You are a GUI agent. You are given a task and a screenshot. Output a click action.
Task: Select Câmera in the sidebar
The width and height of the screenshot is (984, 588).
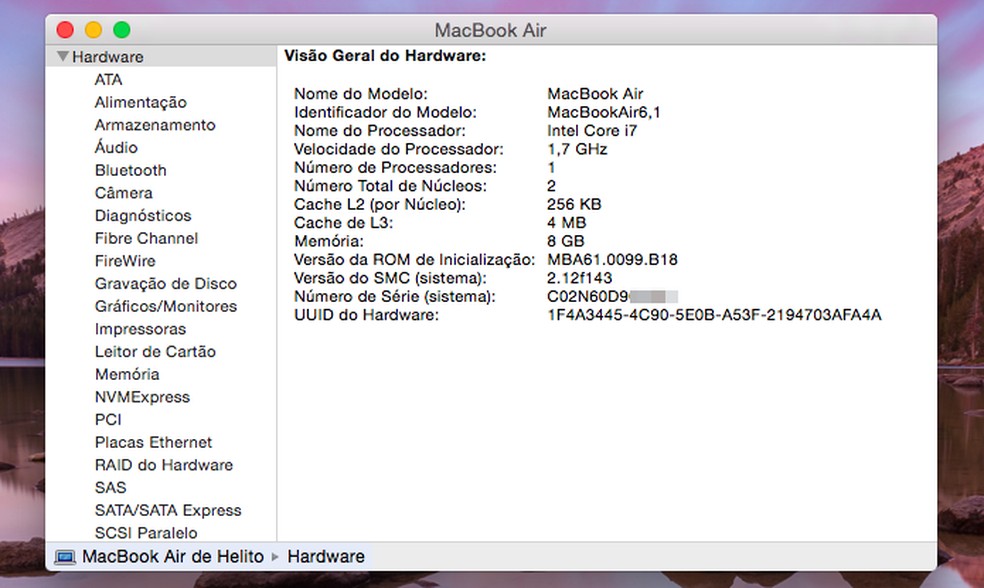pyautogui.click(x=124, y=193)
